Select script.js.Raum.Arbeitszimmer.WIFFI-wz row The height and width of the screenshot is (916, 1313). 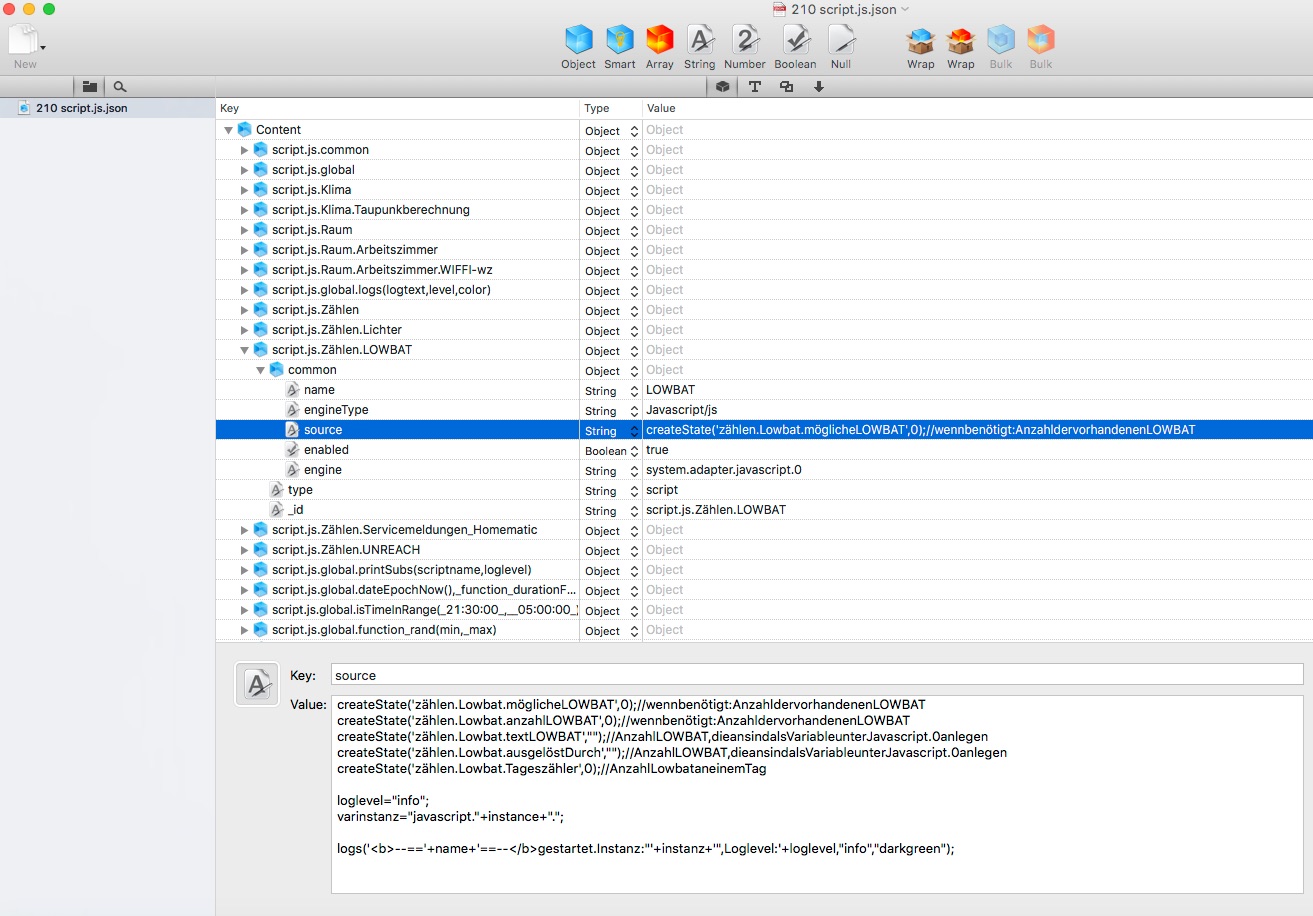tap(764, 270)
